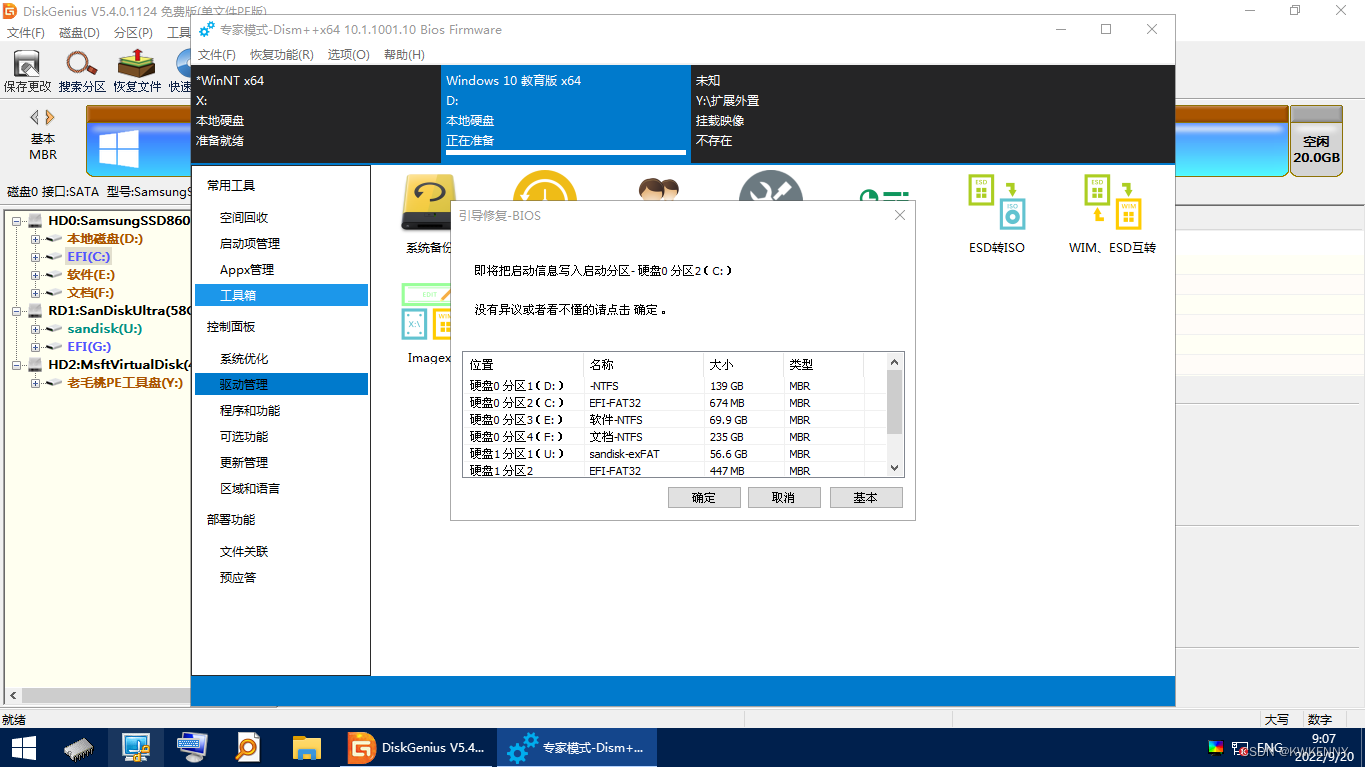
Task: Select 空间回收 in Dism++ sidebar
Action: click(244, 217)
